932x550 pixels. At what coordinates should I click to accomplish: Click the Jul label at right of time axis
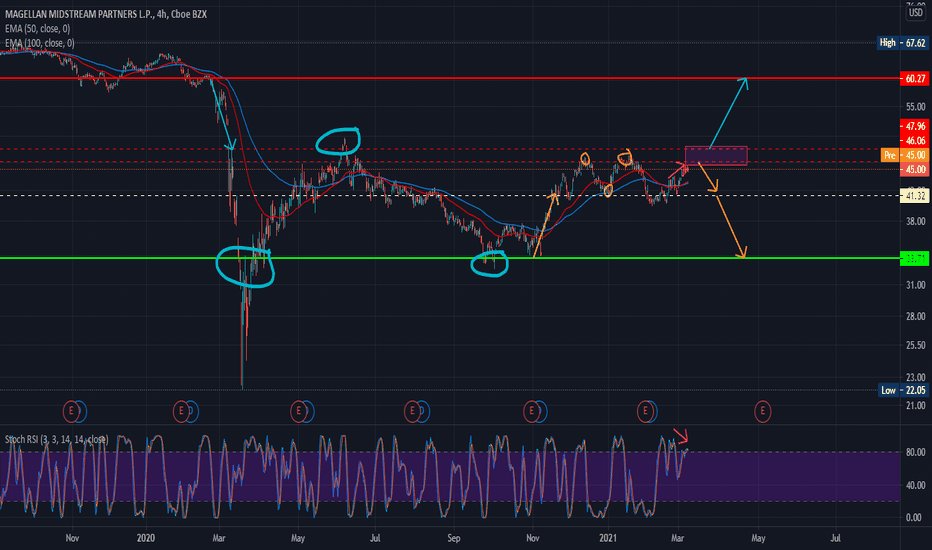point(836,538)
